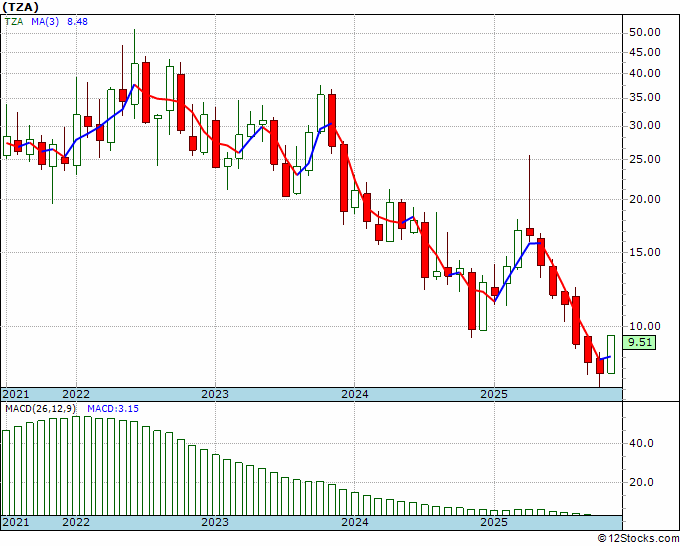Click the 20.0 MACD axis label
The width and height of the screenshot is (680, 546).
(x=641, y=482)
